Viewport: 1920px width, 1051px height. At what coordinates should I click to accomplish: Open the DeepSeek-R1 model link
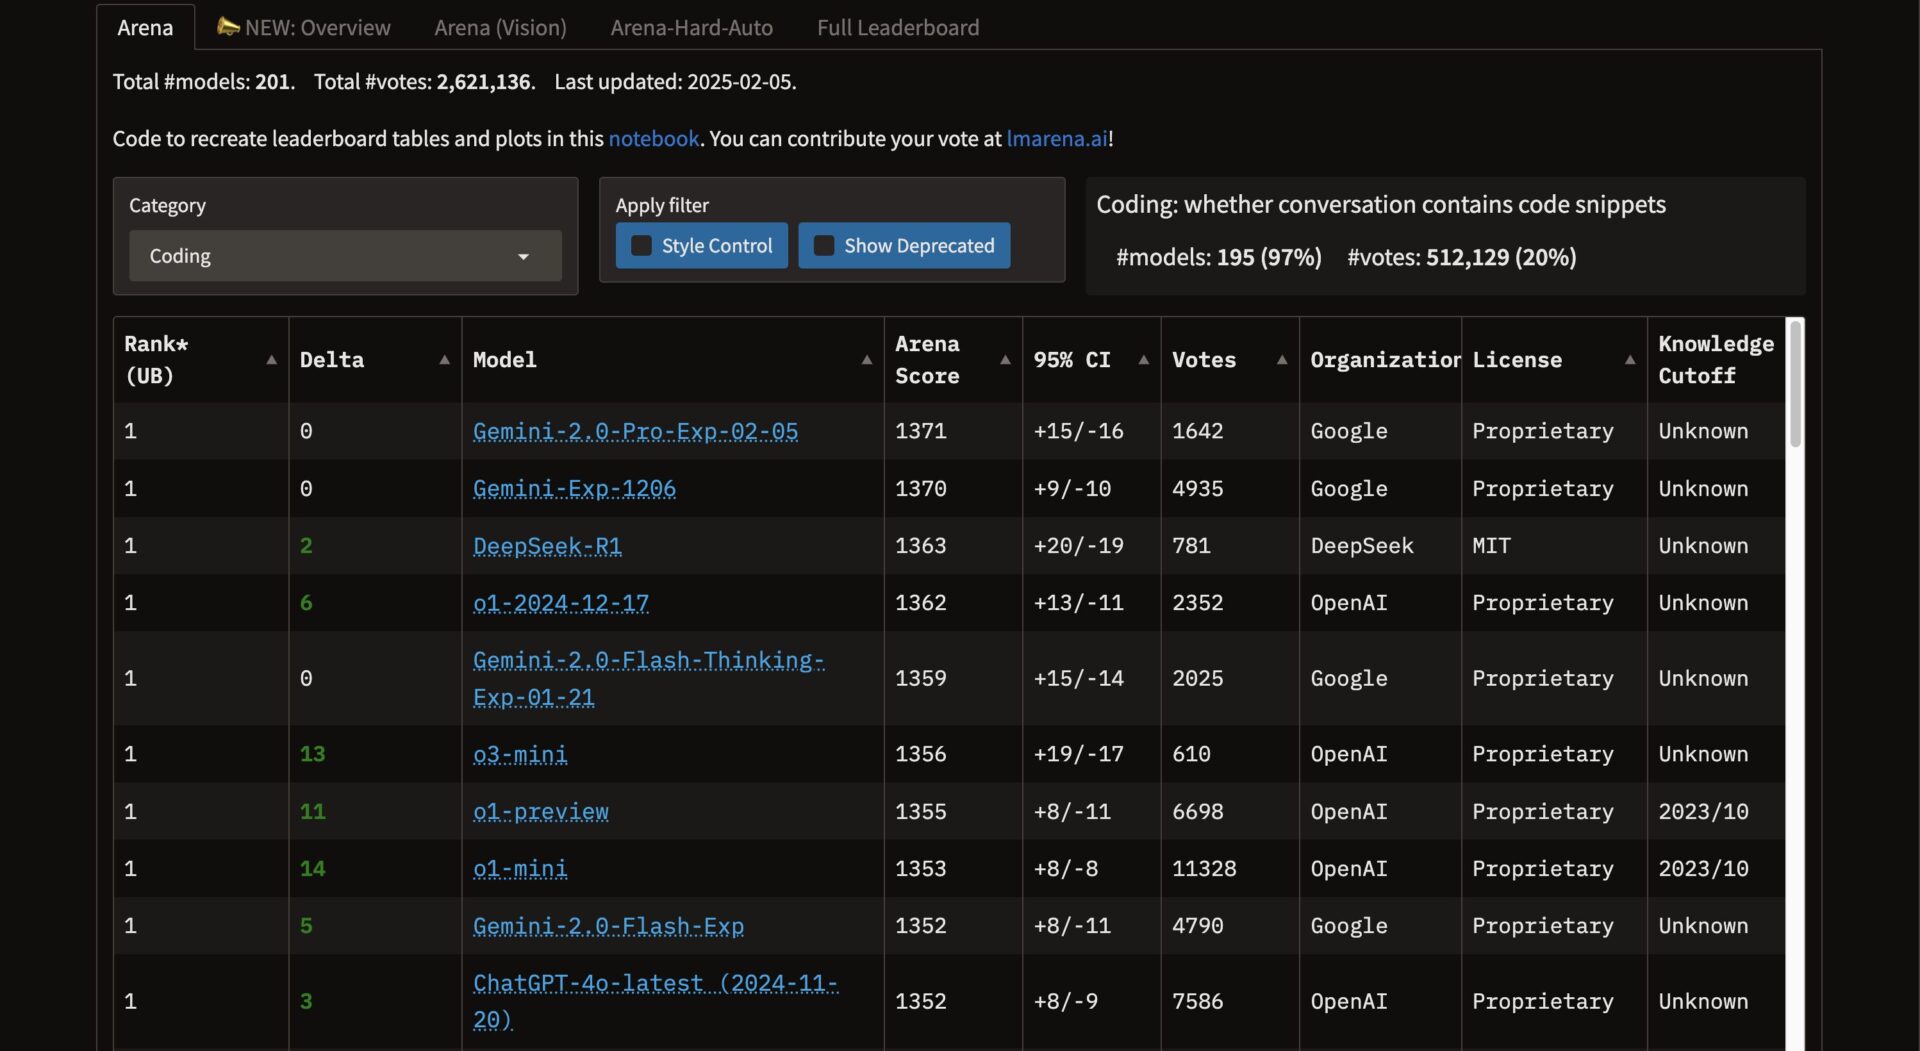[547, 546]
